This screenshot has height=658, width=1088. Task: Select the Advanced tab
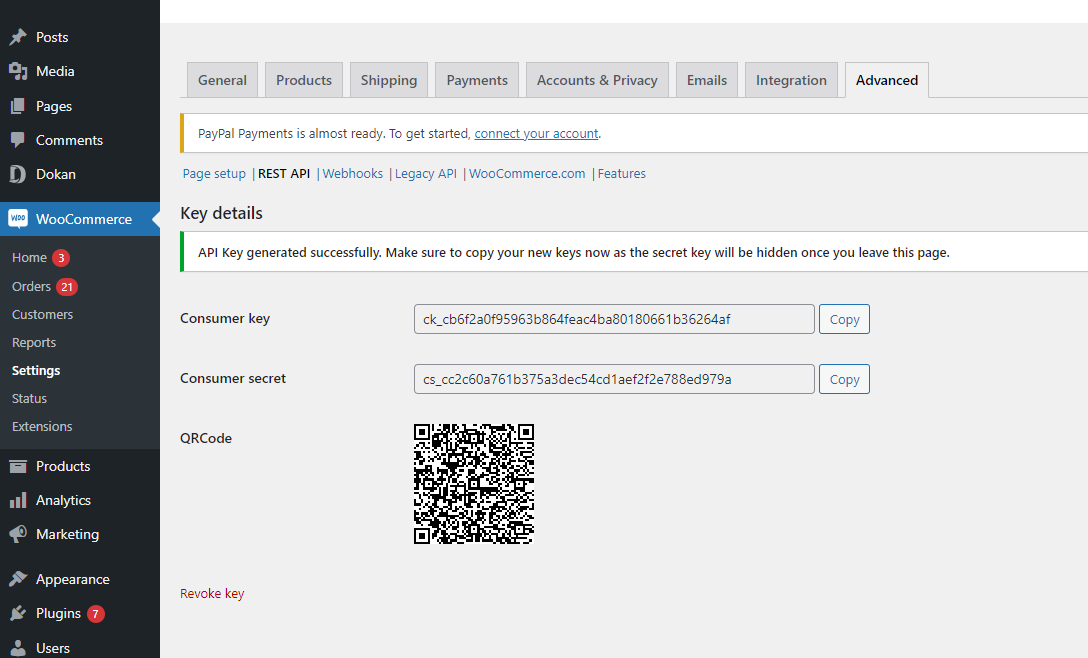pos(887,80)
